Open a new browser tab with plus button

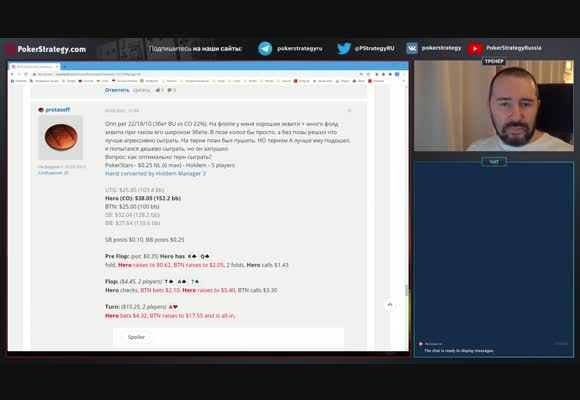coord(65,67)
